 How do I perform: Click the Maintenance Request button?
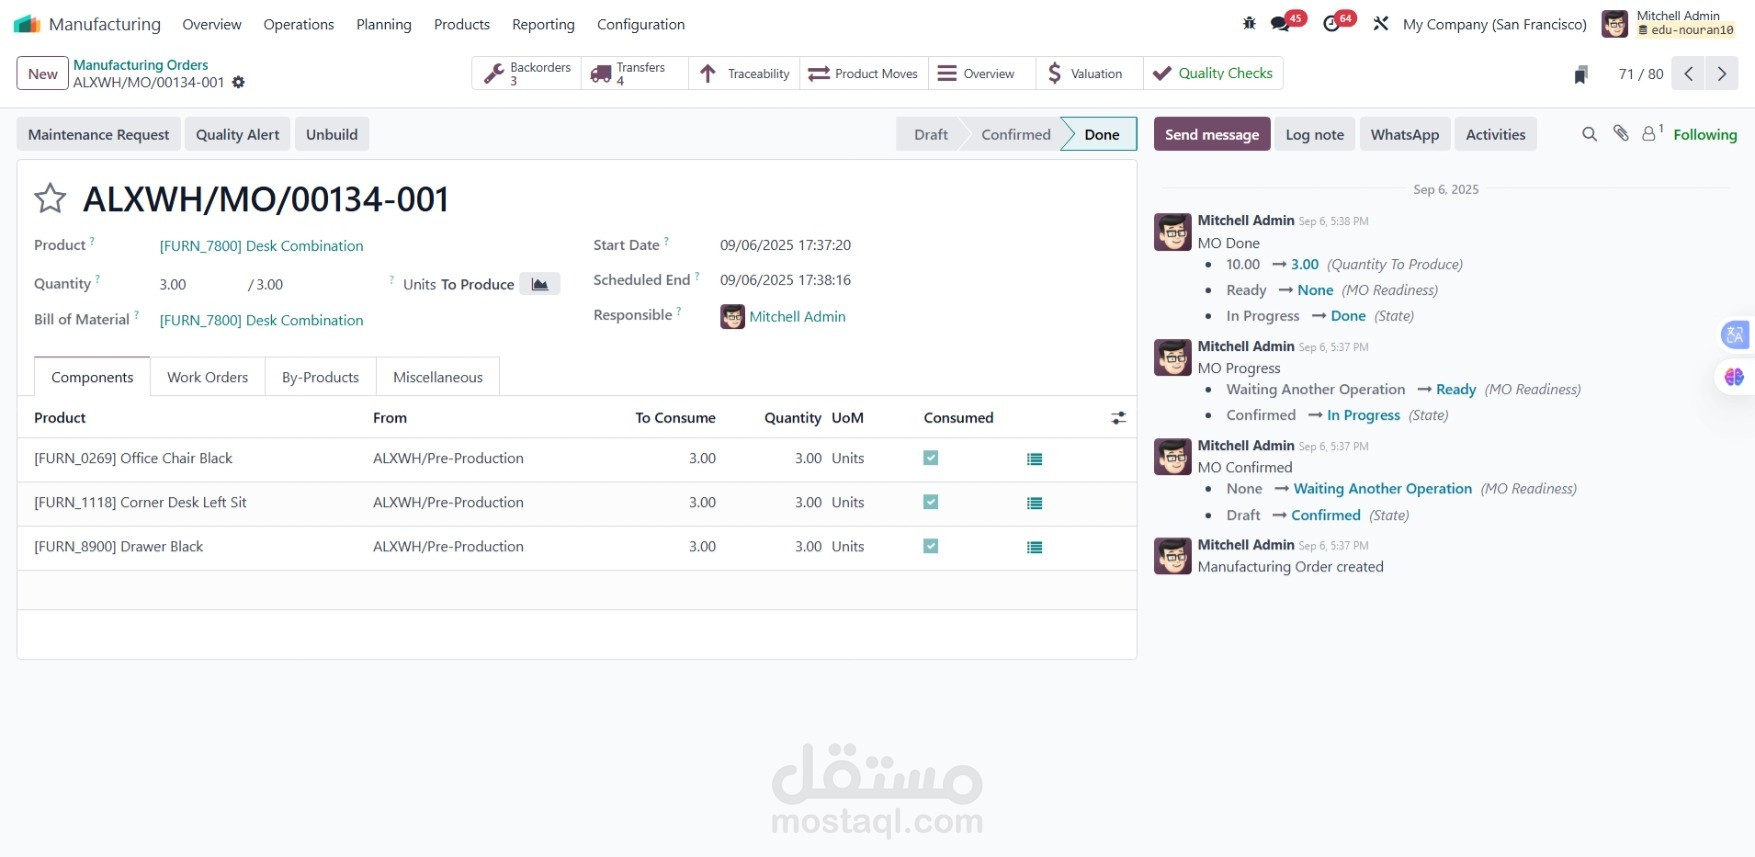click(99, 135)
